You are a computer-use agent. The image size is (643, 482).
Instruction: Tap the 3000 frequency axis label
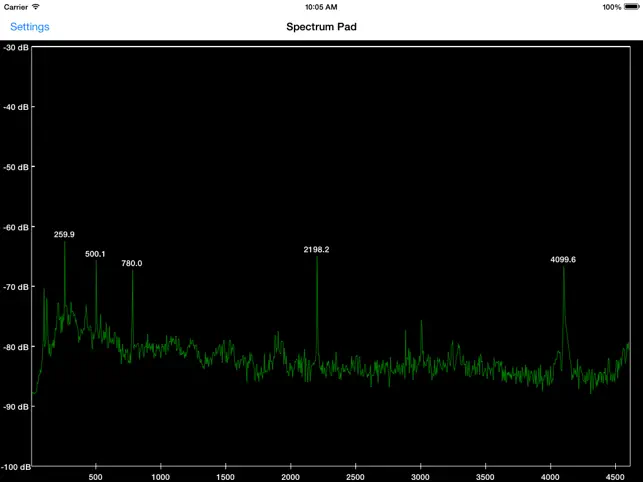tap(420, 477)
